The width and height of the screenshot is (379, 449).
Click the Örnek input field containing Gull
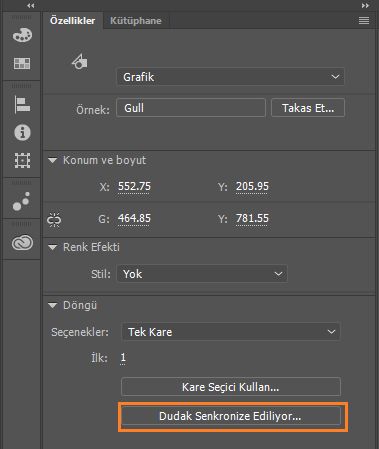pos(191,108)
